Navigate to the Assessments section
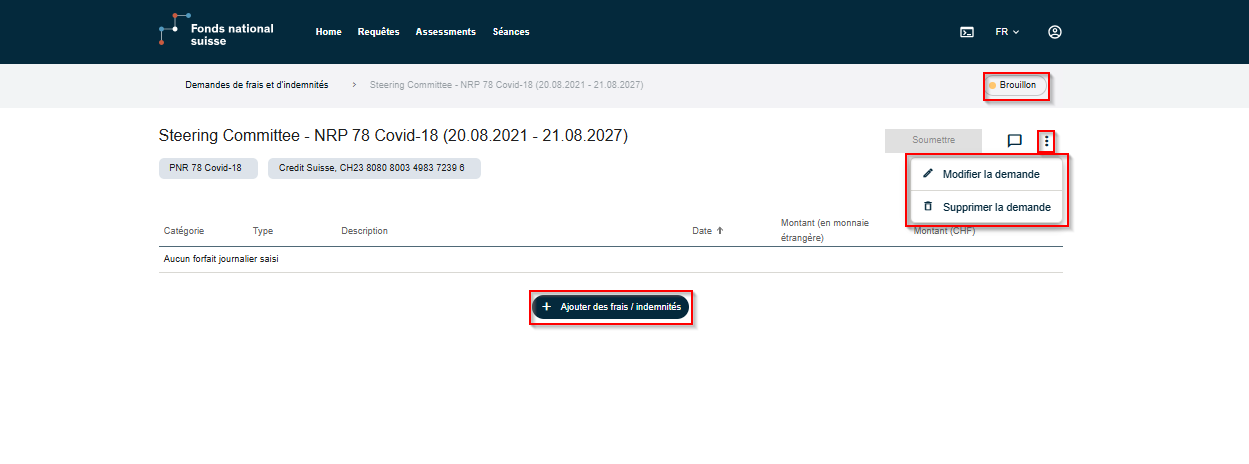 tap(445, 32)
